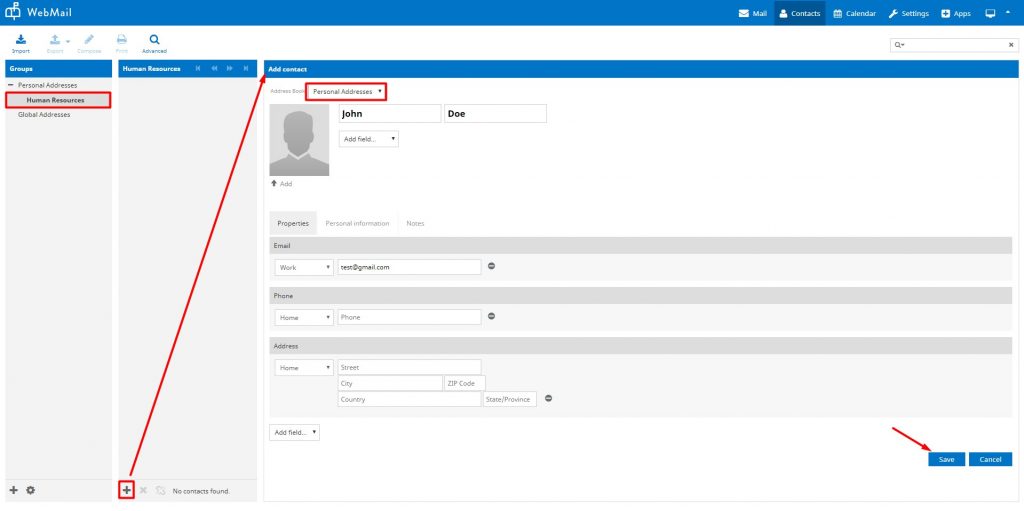Switch to the Personal information tab
This screenshot has width=1024, height=511.
pyautogui.click(x=357, y=223)
